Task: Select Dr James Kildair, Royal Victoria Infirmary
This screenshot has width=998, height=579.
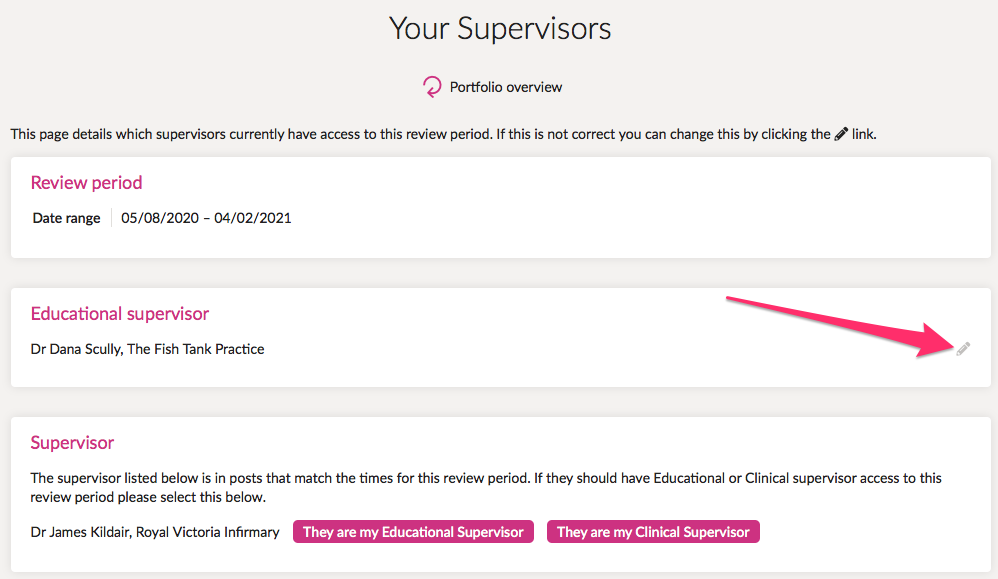Action: 155,532
